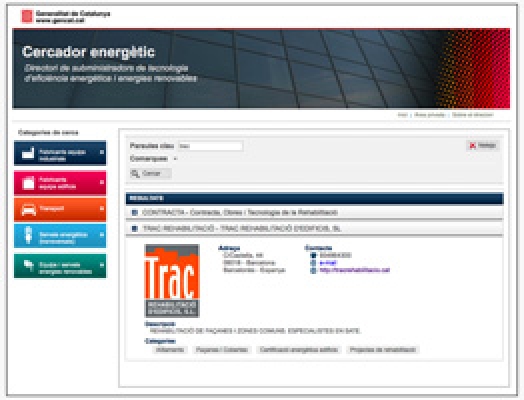Expand the pink building equipment category arrow
524x400 pixels.
click(x=102, y=182)
